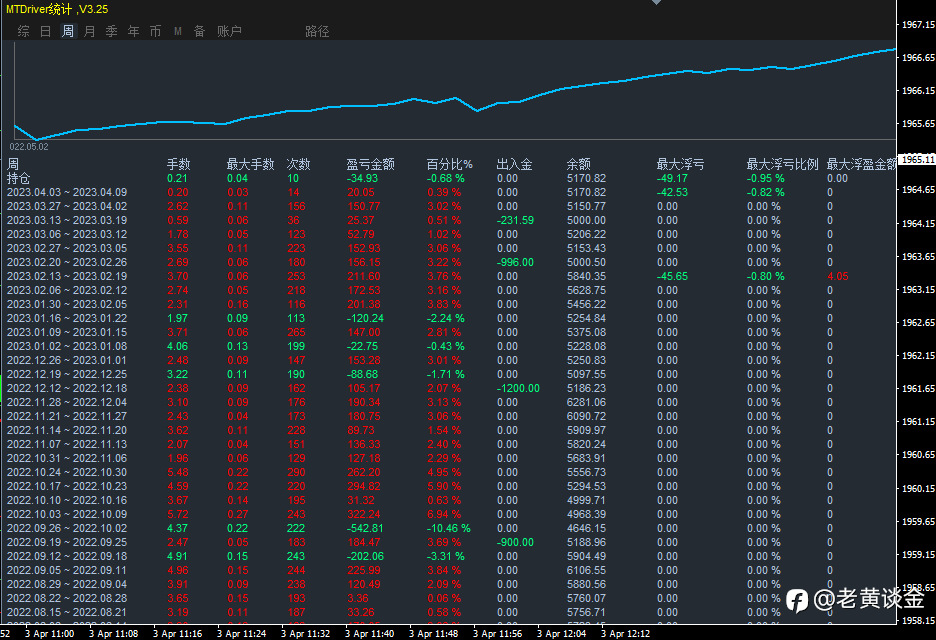Open the M tab

pyautogui.click(x=178, y=31)
